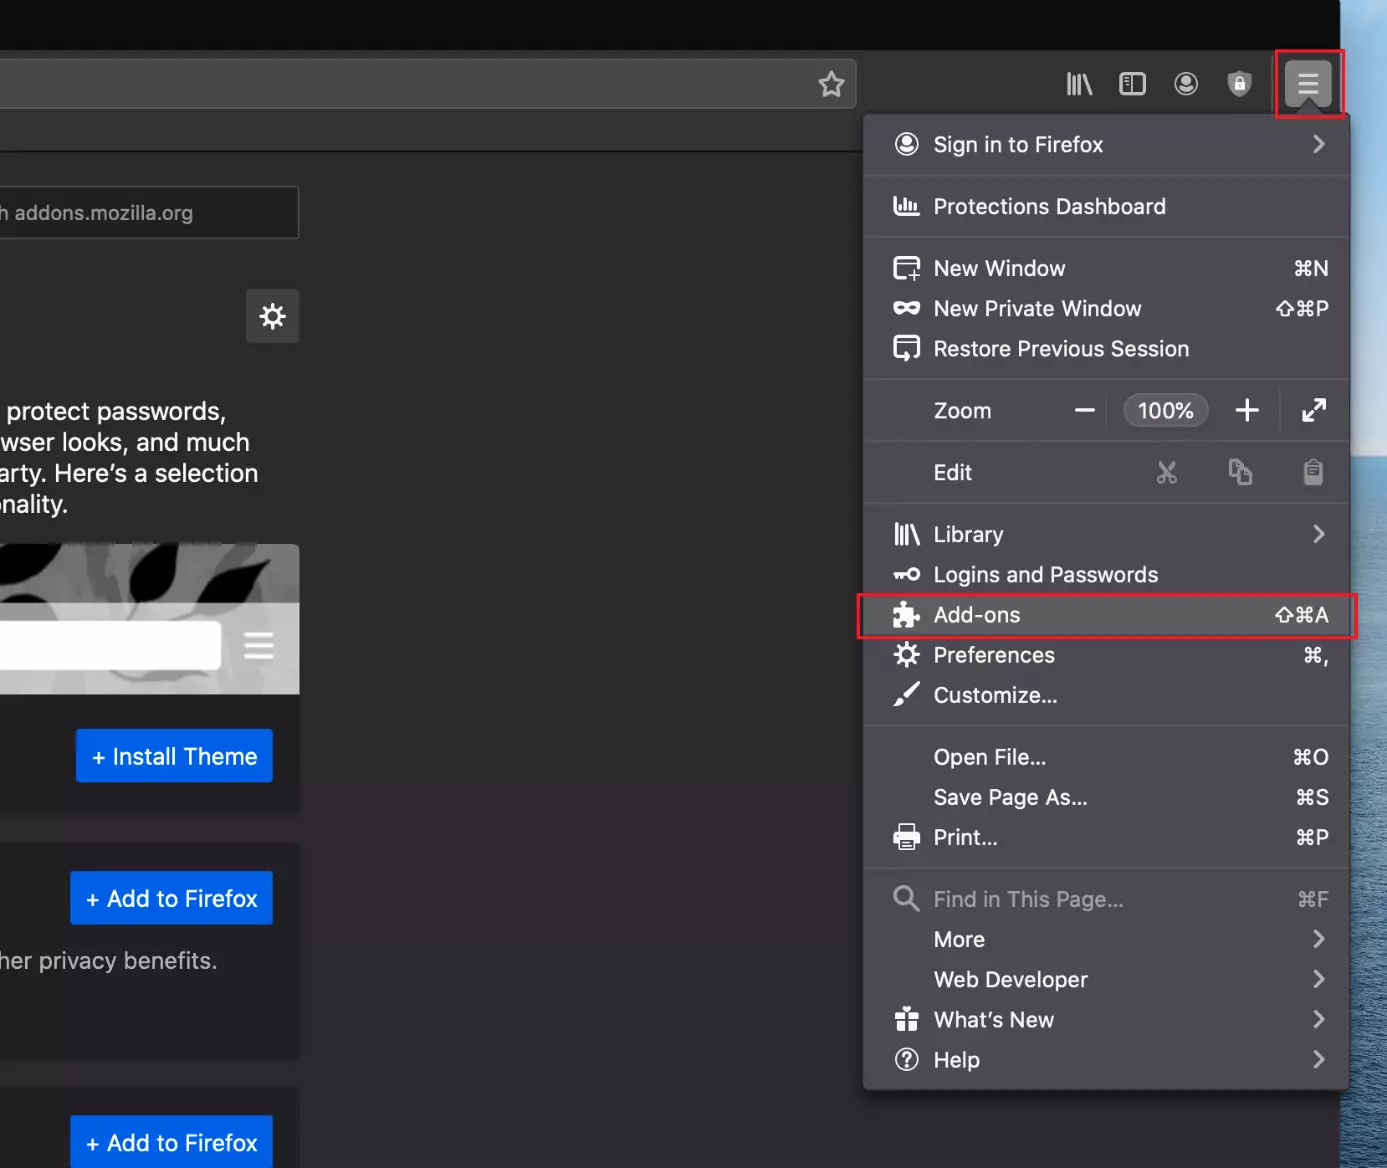Viewport: 1387px width, 1168px height.
Task: Expand the More submenu
Action: click(1106, 940)
